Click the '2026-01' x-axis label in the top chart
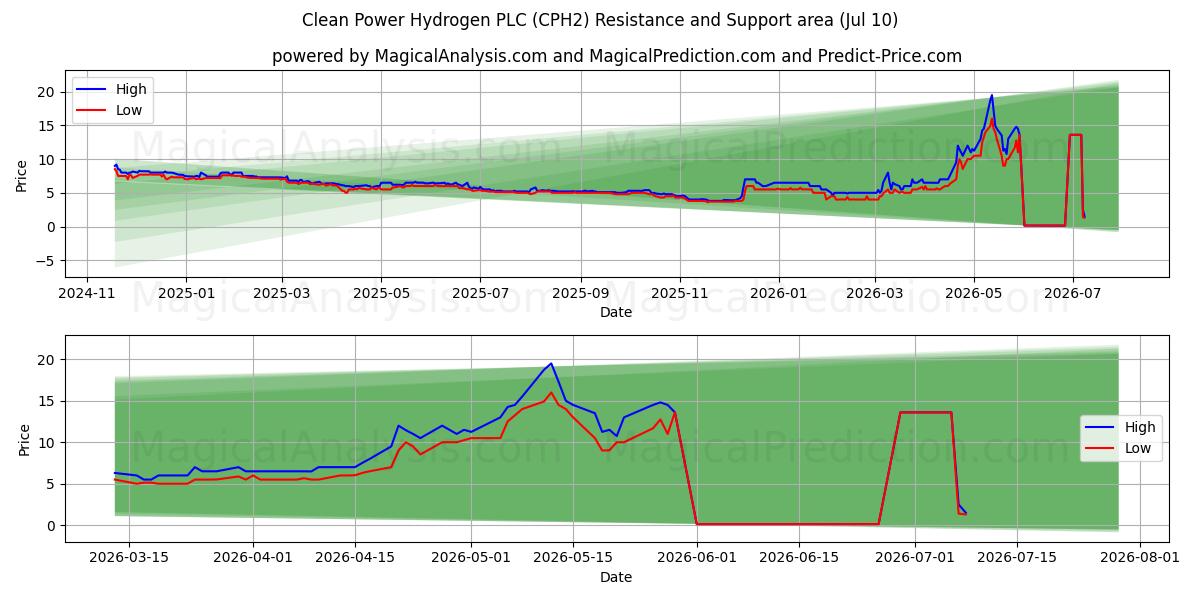Image resolution: width=1200 pixels, height=600 pixels. tap(779, 294)
